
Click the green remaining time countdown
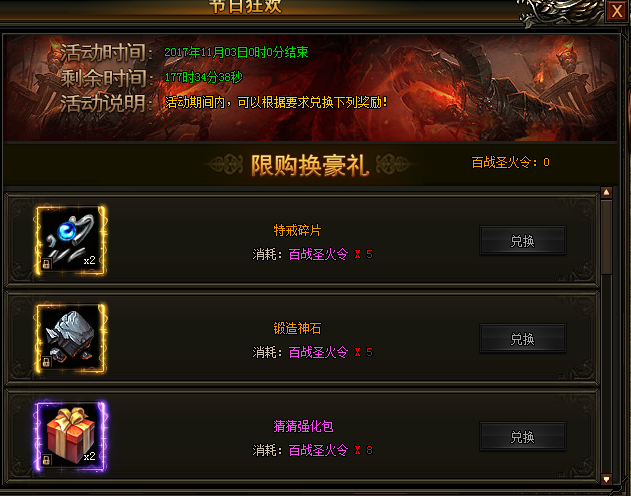point(204,77)
